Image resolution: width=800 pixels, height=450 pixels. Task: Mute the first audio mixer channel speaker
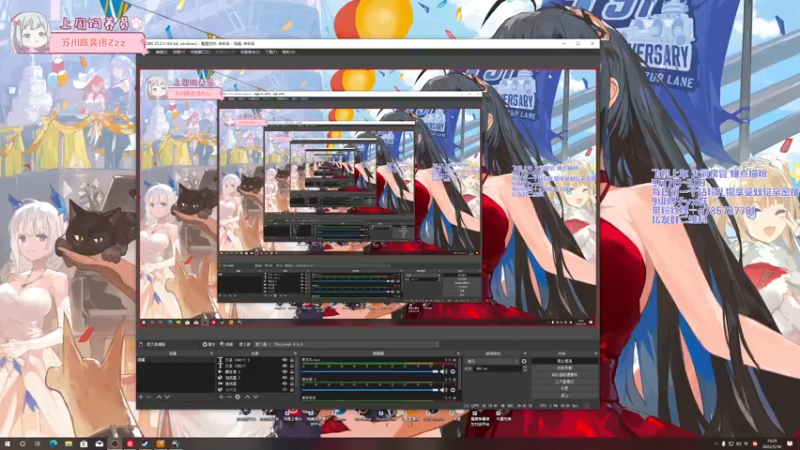coord(444,371)
